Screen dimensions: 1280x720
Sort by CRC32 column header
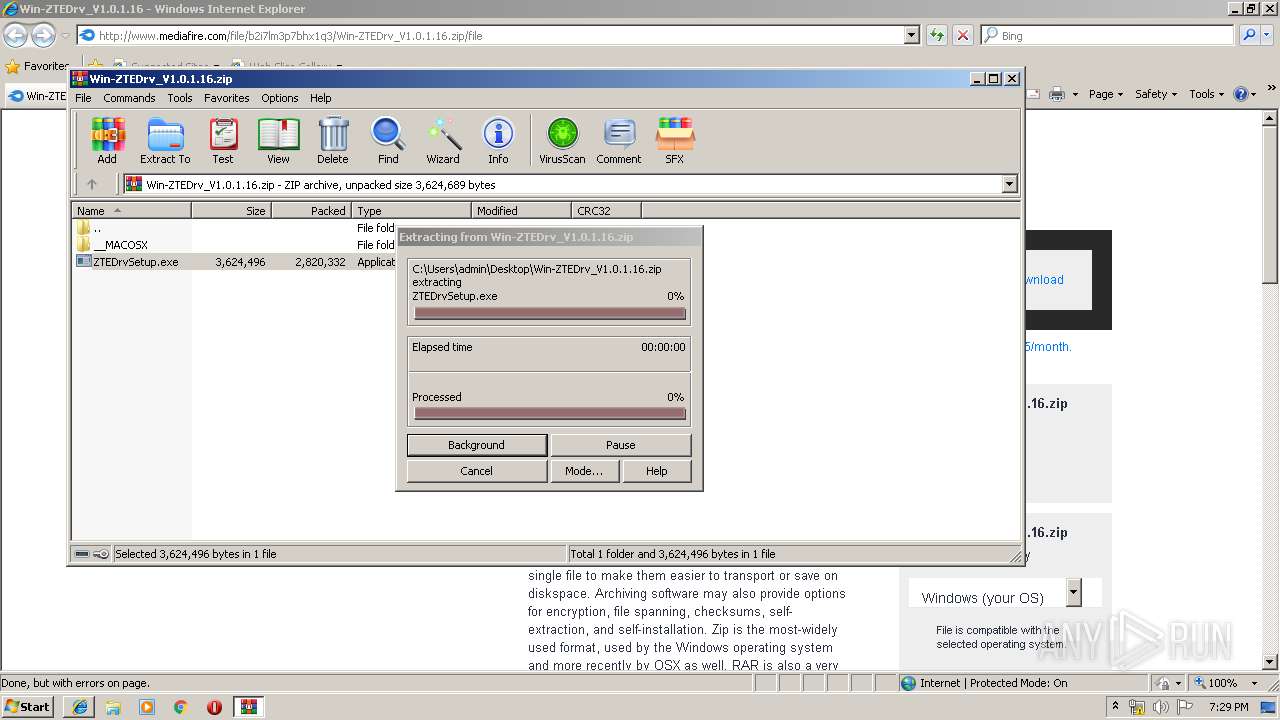pos(607,211)
